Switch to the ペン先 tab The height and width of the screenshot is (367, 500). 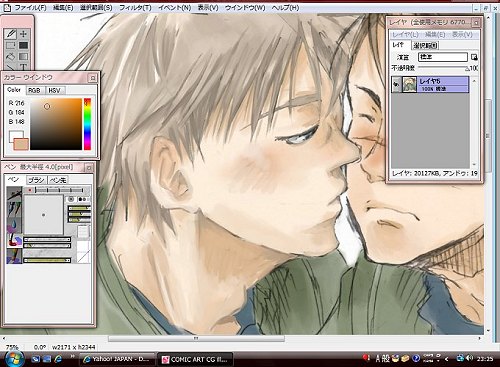pos(58,180)
